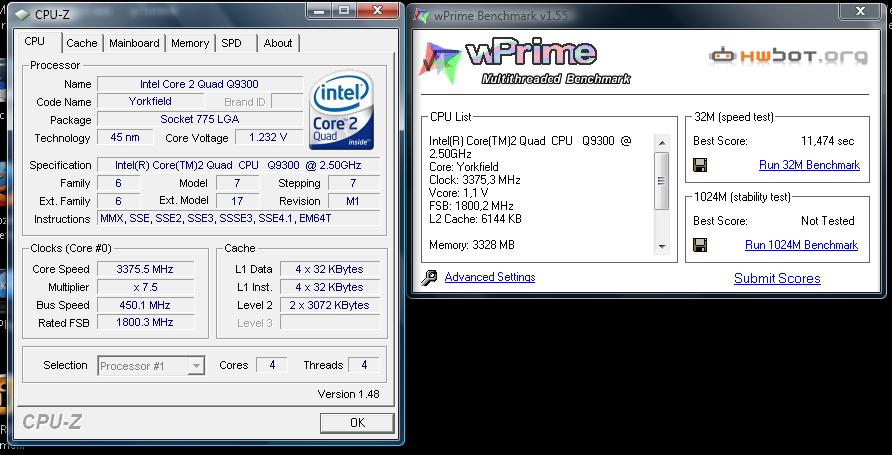The width and height of the screenshot is (892, 455).
Task: Switch to the Cache tab
Action: tap(81, 43)
